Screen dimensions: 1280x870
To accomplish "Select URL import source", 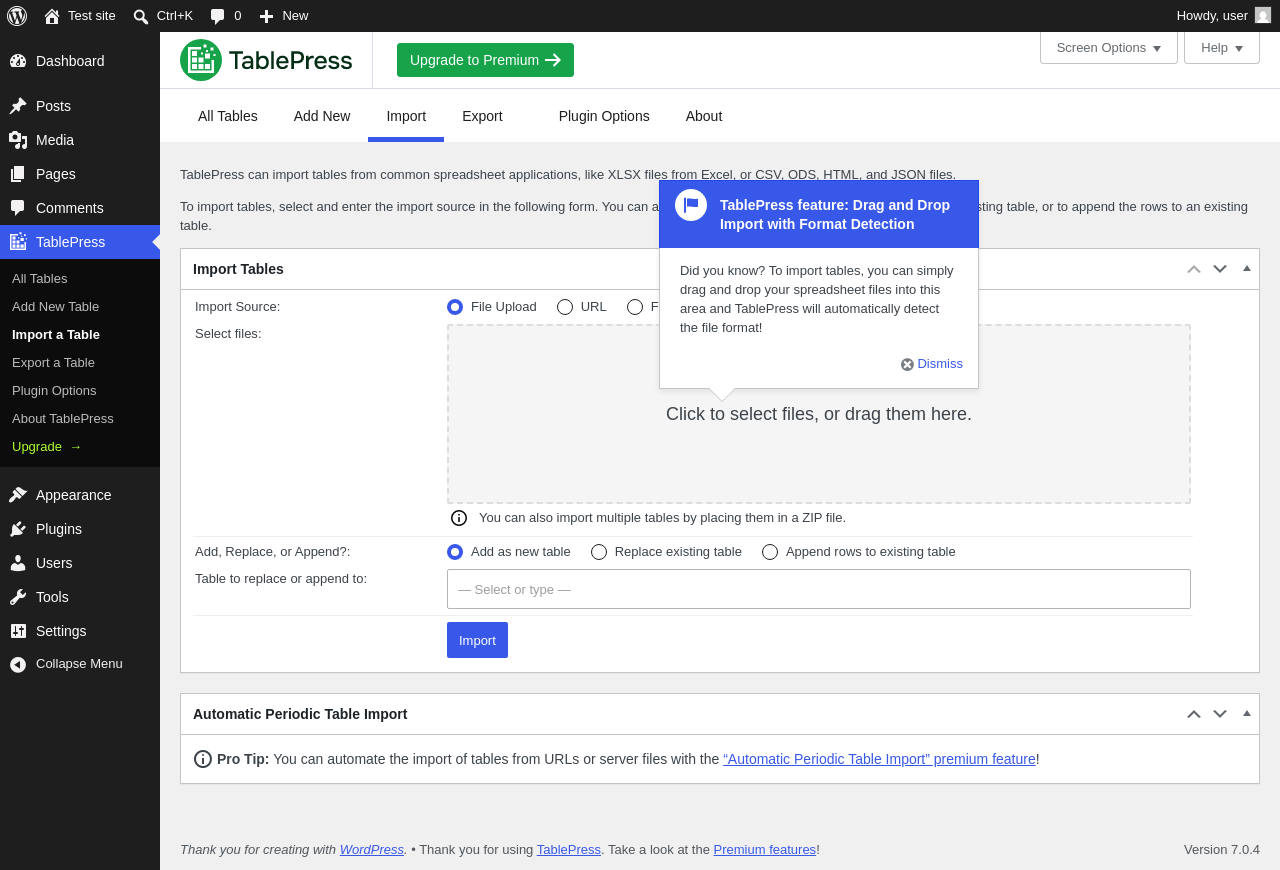I will (x=565, y=307).
